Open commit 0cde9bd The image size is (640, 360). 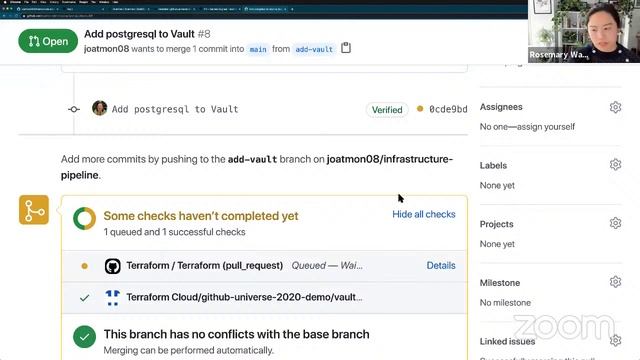(x=448, y=109)
